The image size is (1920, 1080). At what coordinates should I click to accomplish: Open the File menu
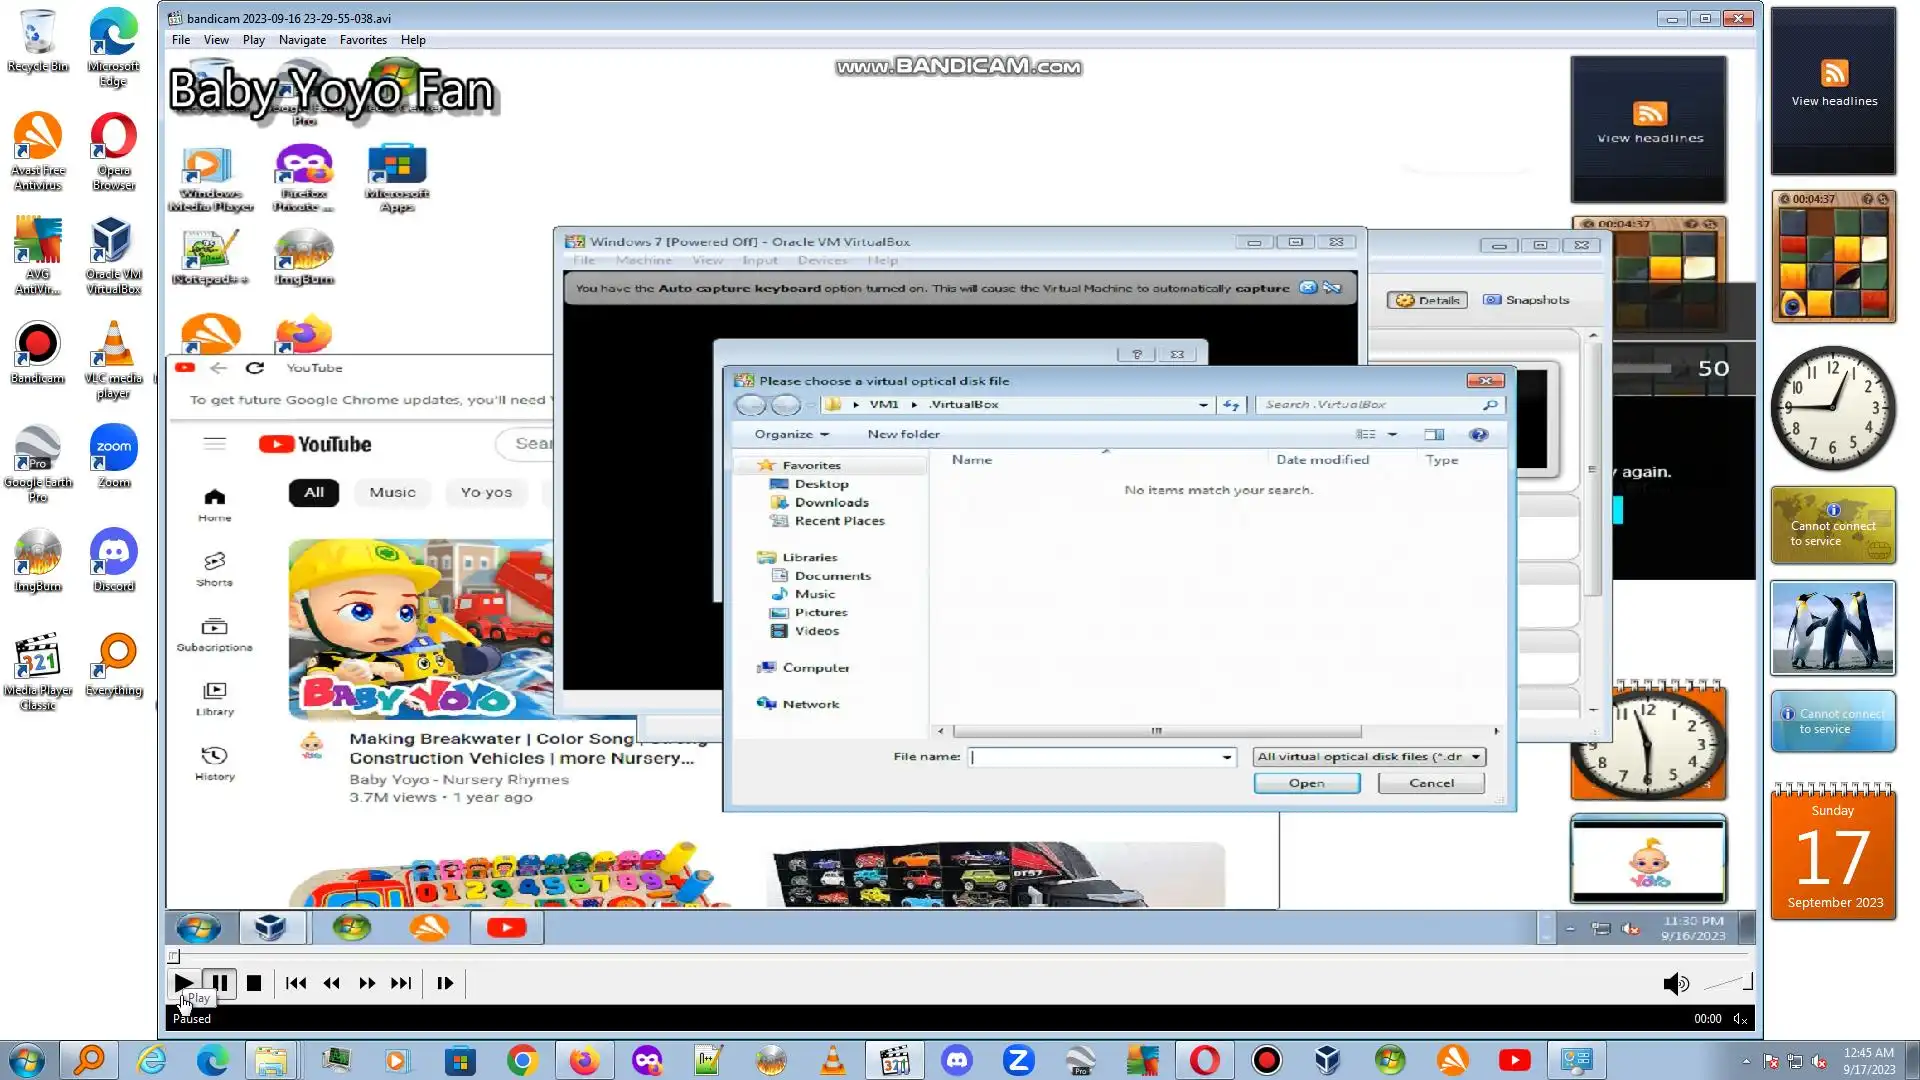[181, 40]
